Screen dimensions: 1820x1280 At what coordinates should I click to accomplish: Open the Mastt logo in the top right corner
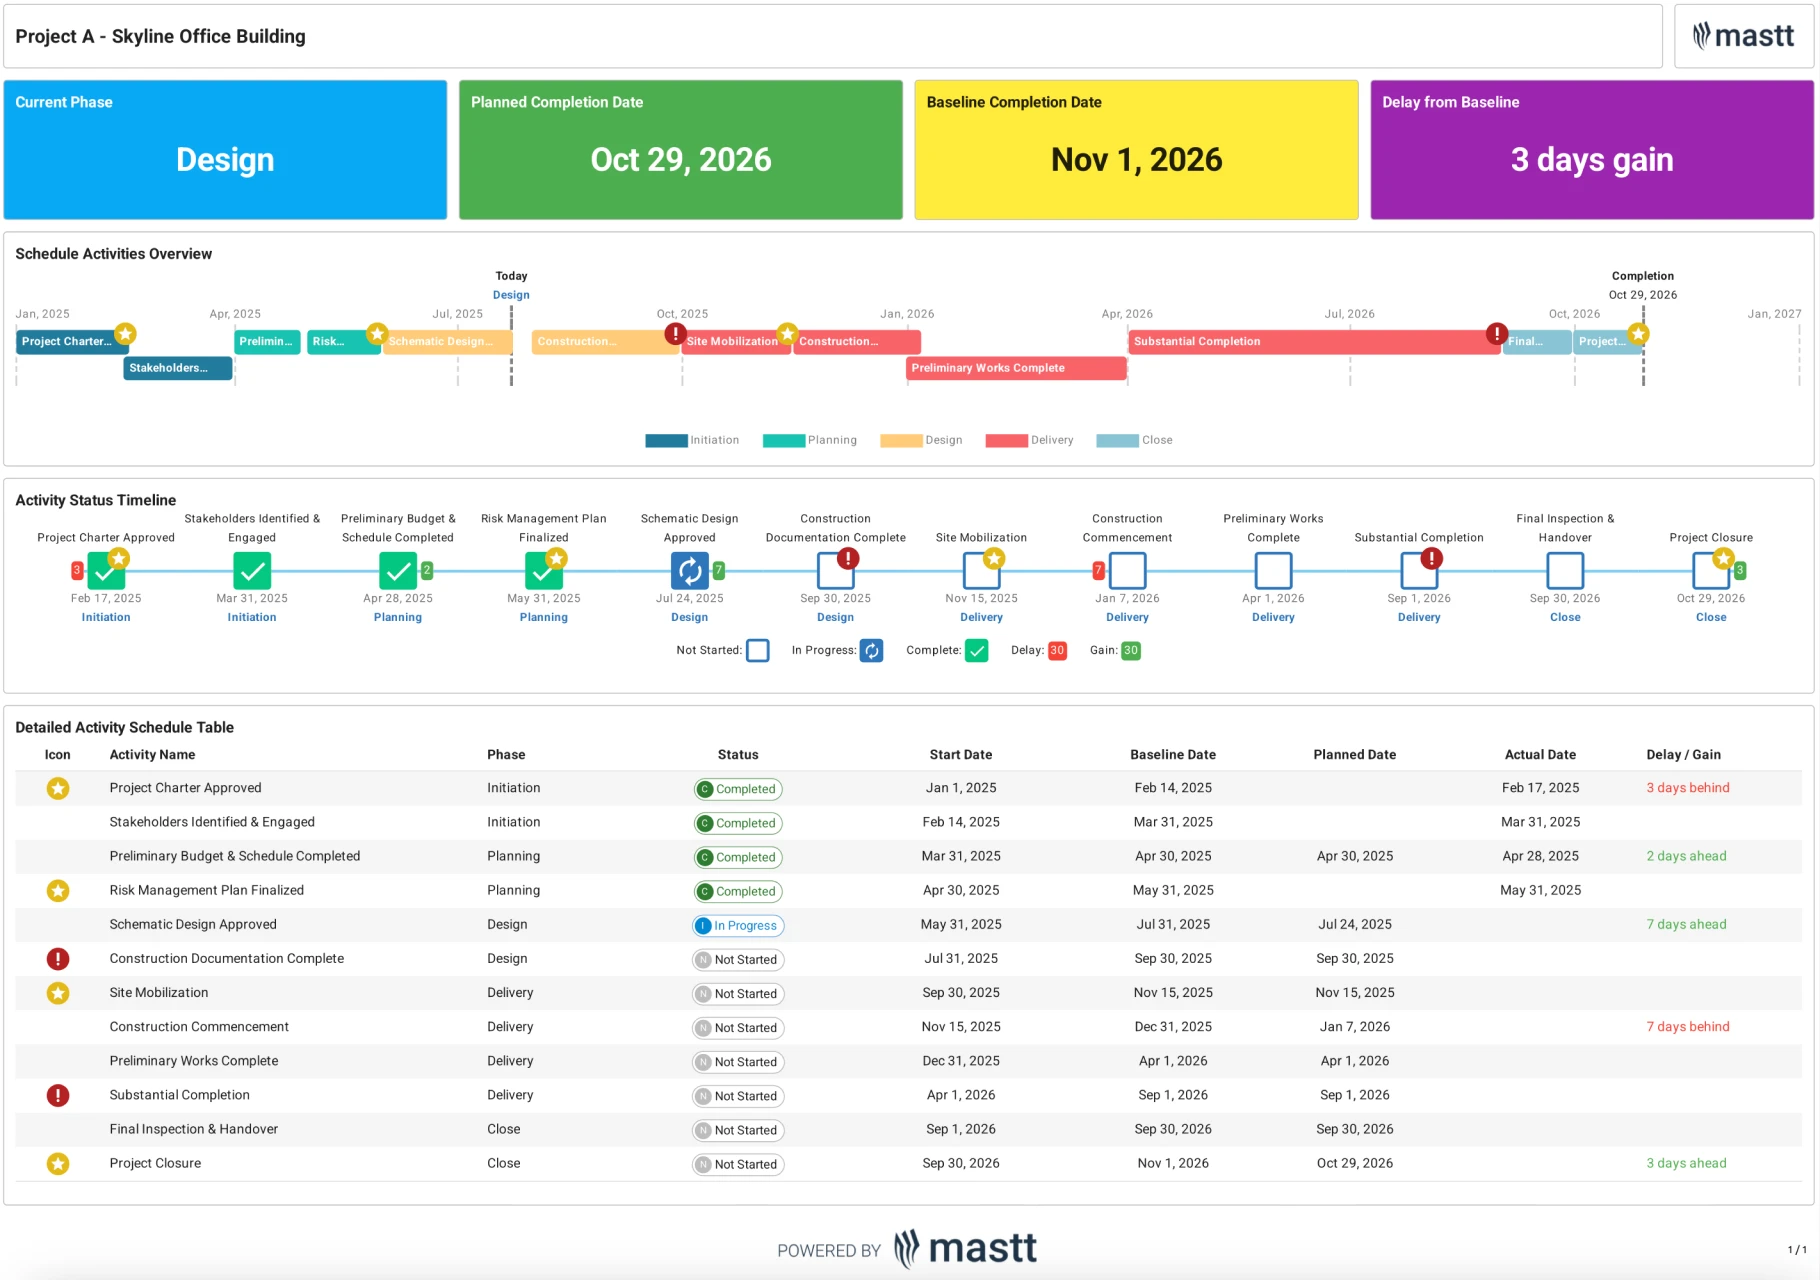coord(1743,35)
